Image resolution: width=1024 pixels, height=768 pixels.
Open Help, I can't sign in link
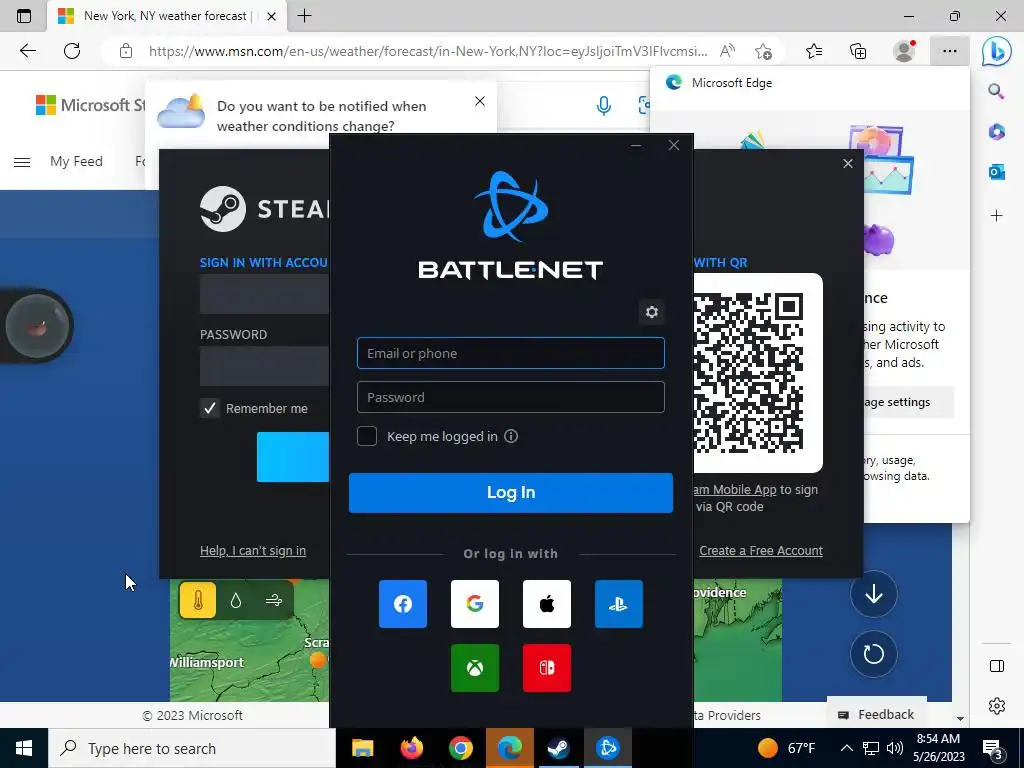coord(253,551)
